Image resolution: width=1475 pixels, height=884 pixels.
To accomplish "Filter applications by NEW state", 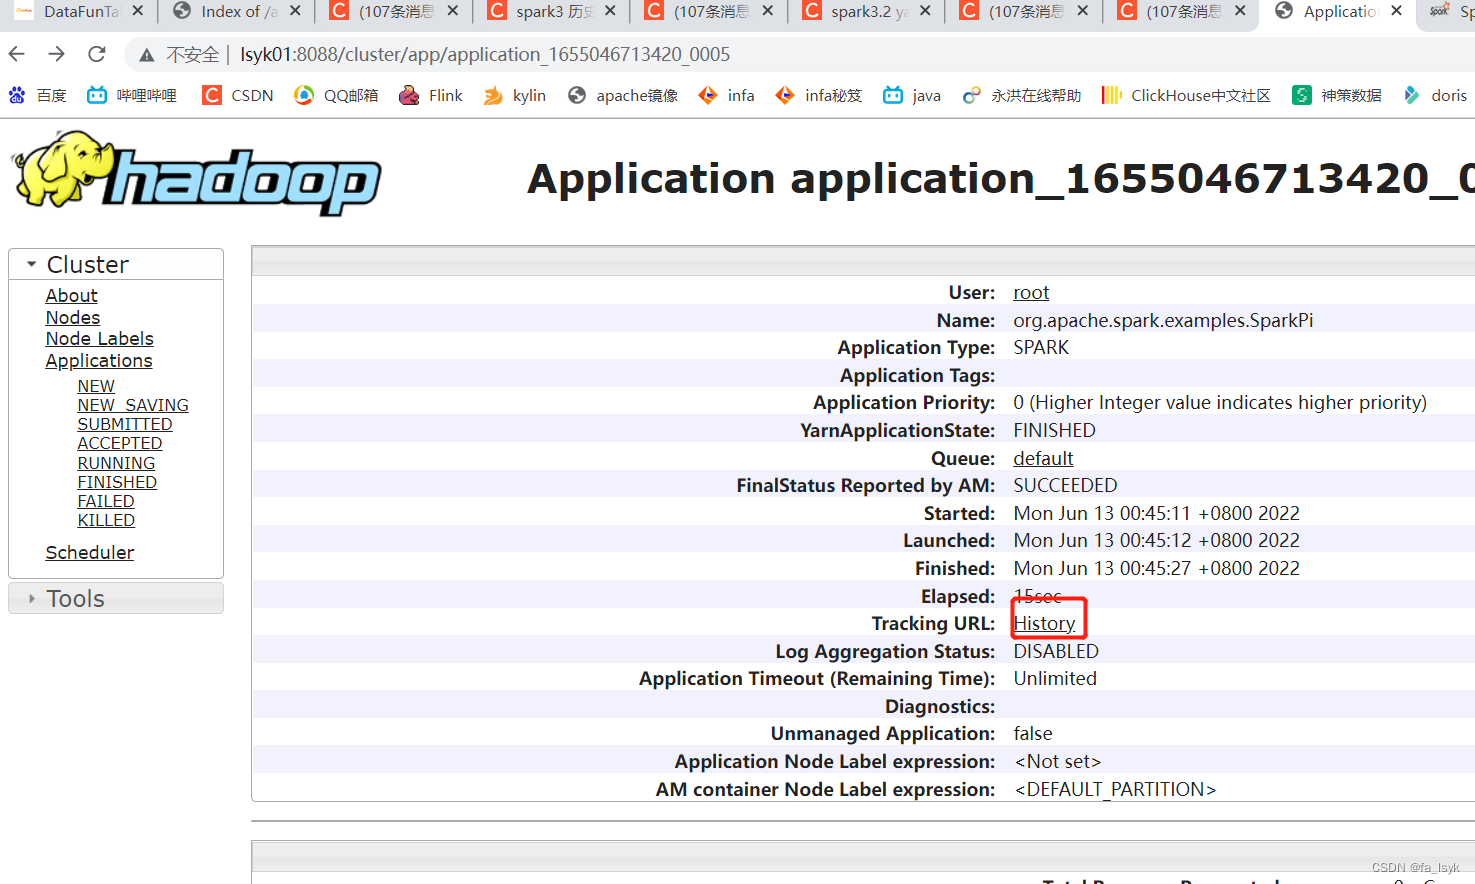I will [96, 386].
